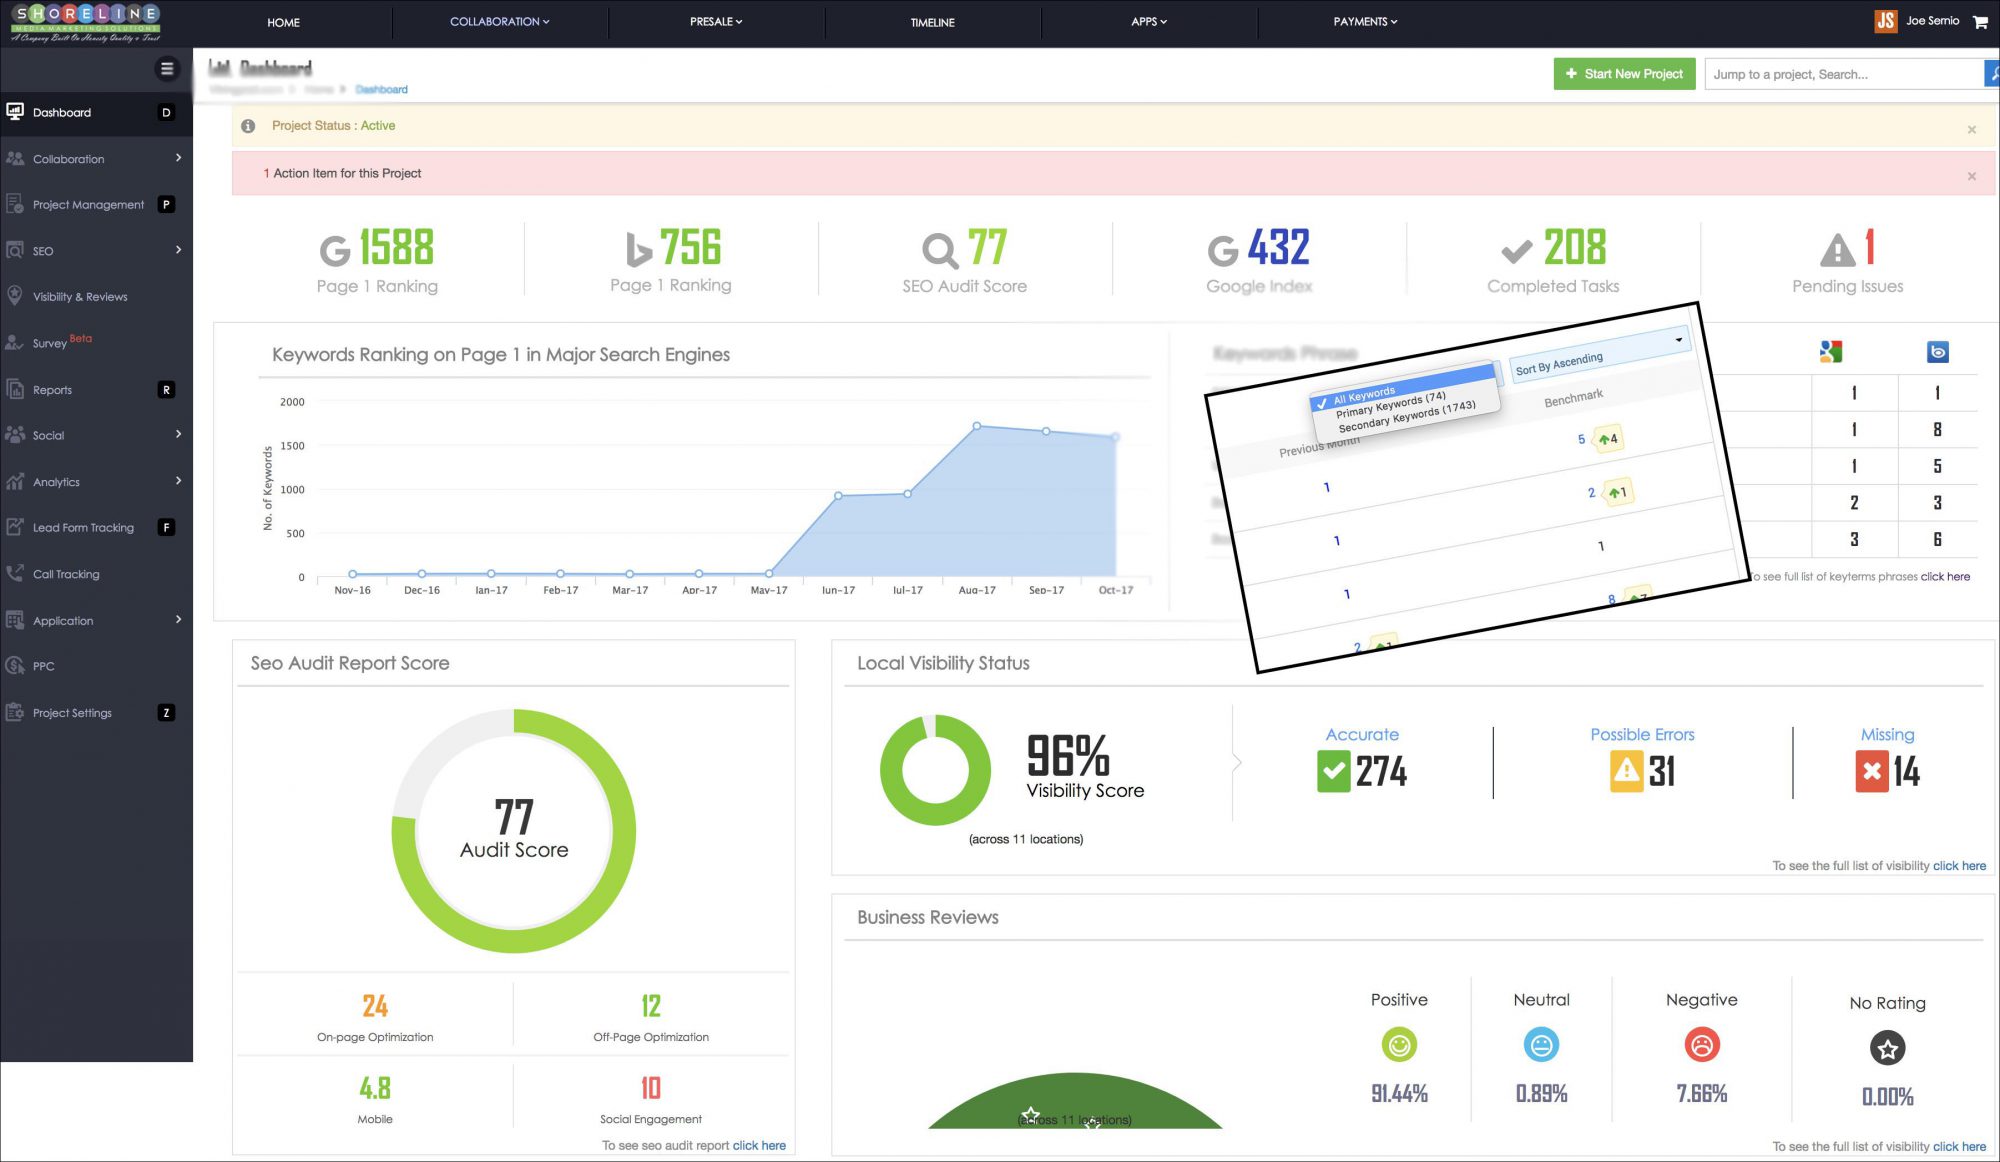Screen dimensions: 2000x1162
Task: Click the Visibility & Reviews pin icon
Action: tap(15, 296)
